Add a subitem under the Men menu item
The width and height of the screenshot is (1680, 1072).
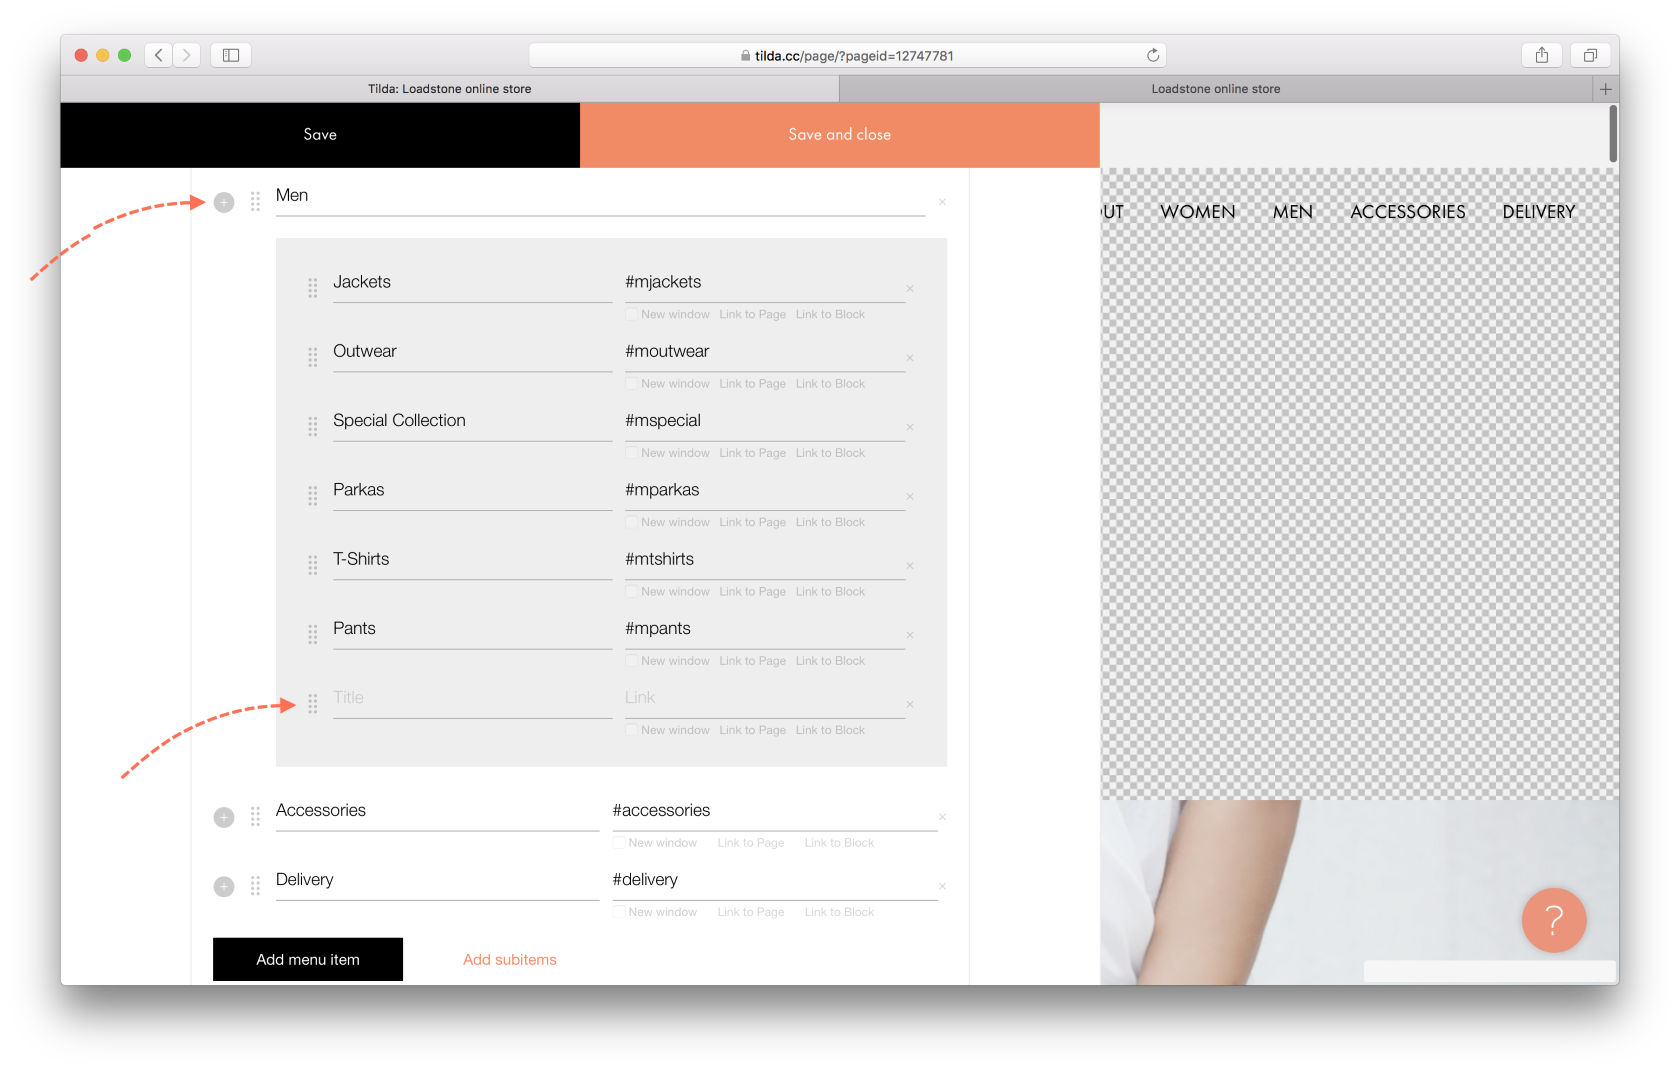pos(223,201)
